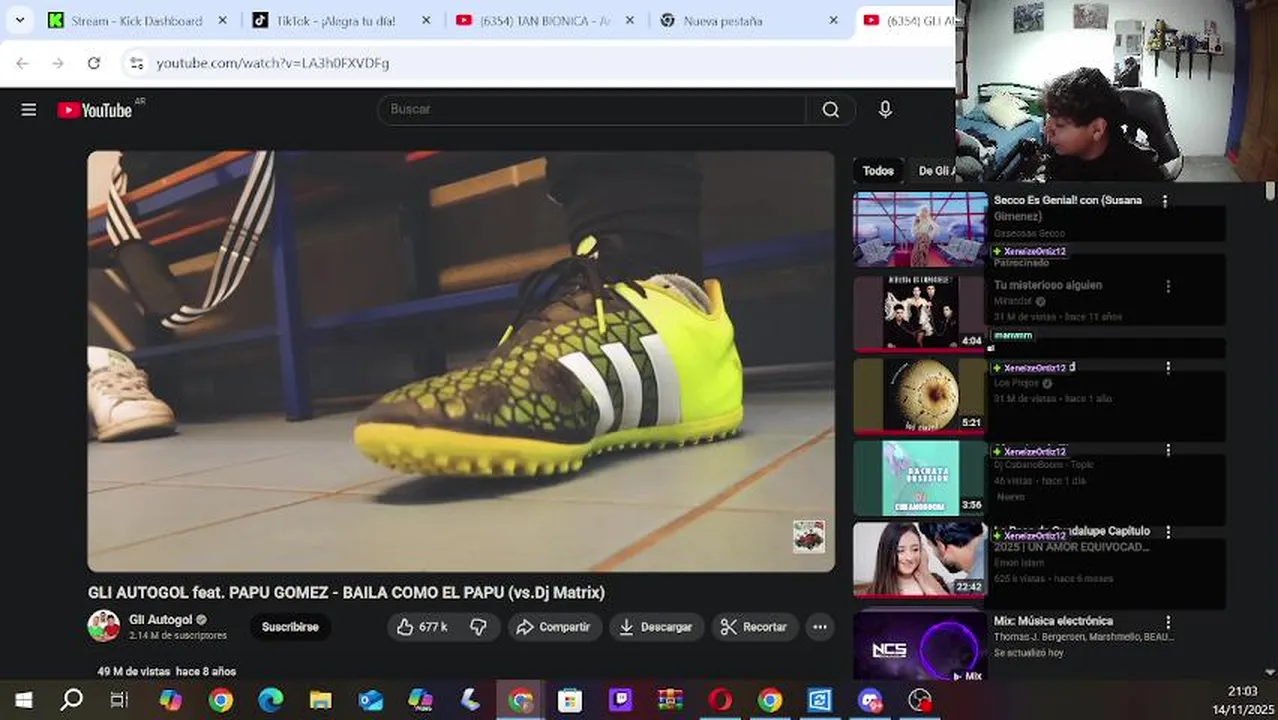
Task: Open Tu misterioso alguien video thumbnail
Action: click(920, 313)
